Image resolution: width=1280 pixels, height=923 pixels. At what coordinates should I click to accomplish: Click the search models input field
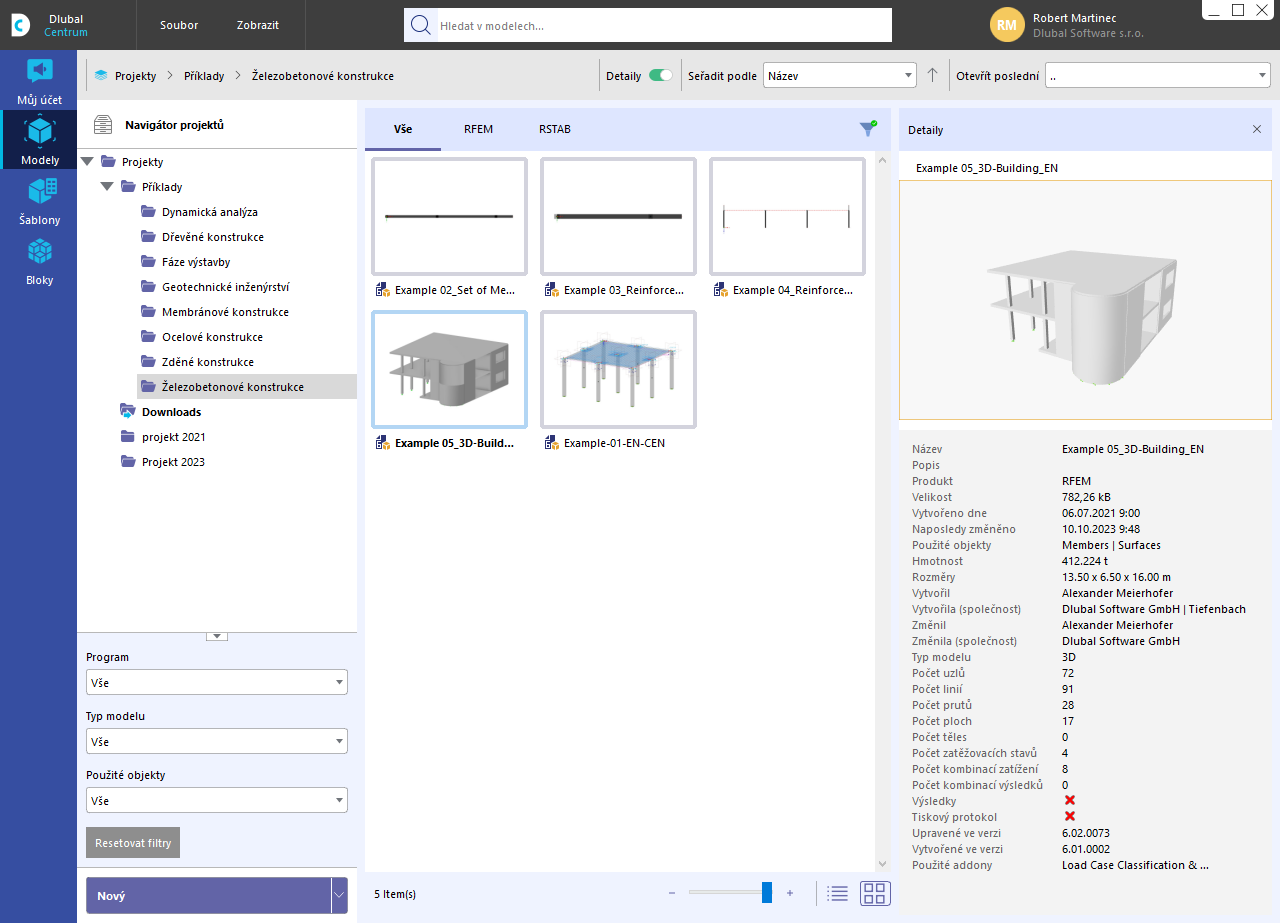(x=664, y=25)
